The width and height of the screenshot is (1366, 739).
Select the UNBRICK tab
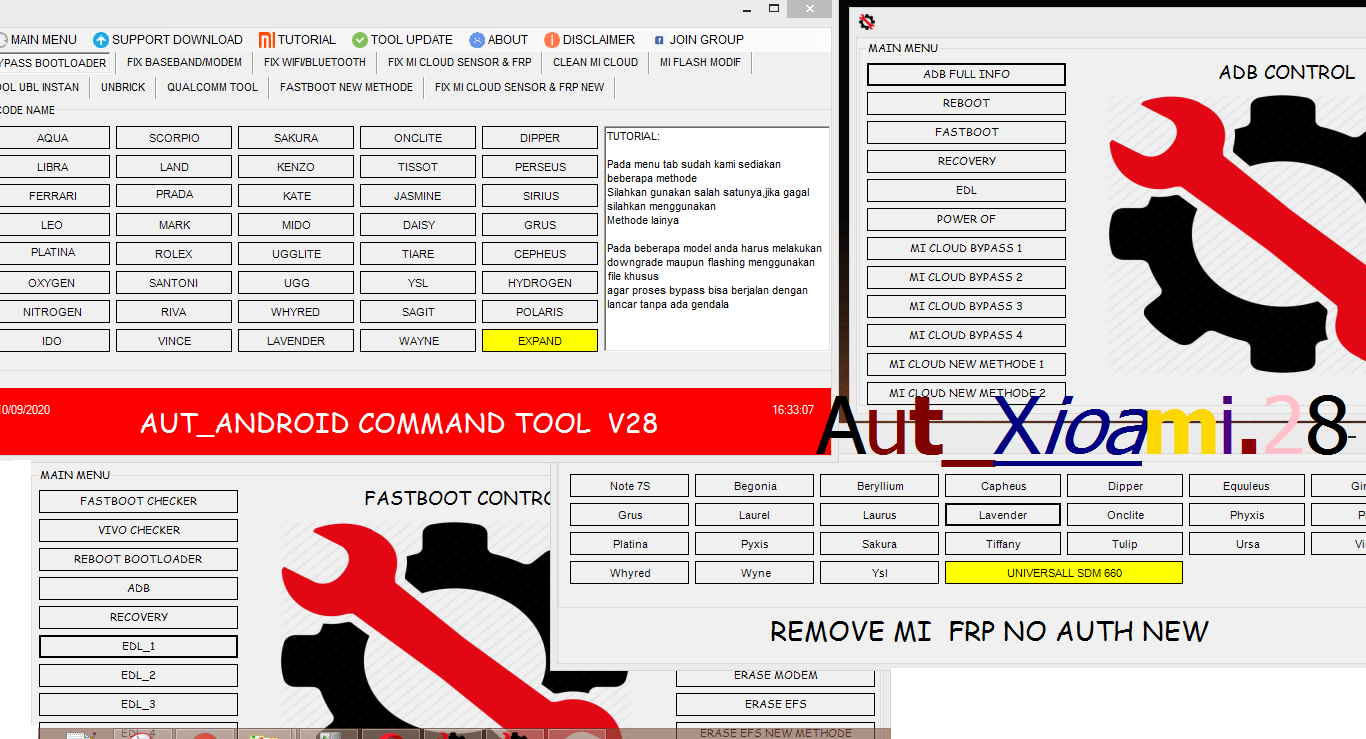click(123, 88)
